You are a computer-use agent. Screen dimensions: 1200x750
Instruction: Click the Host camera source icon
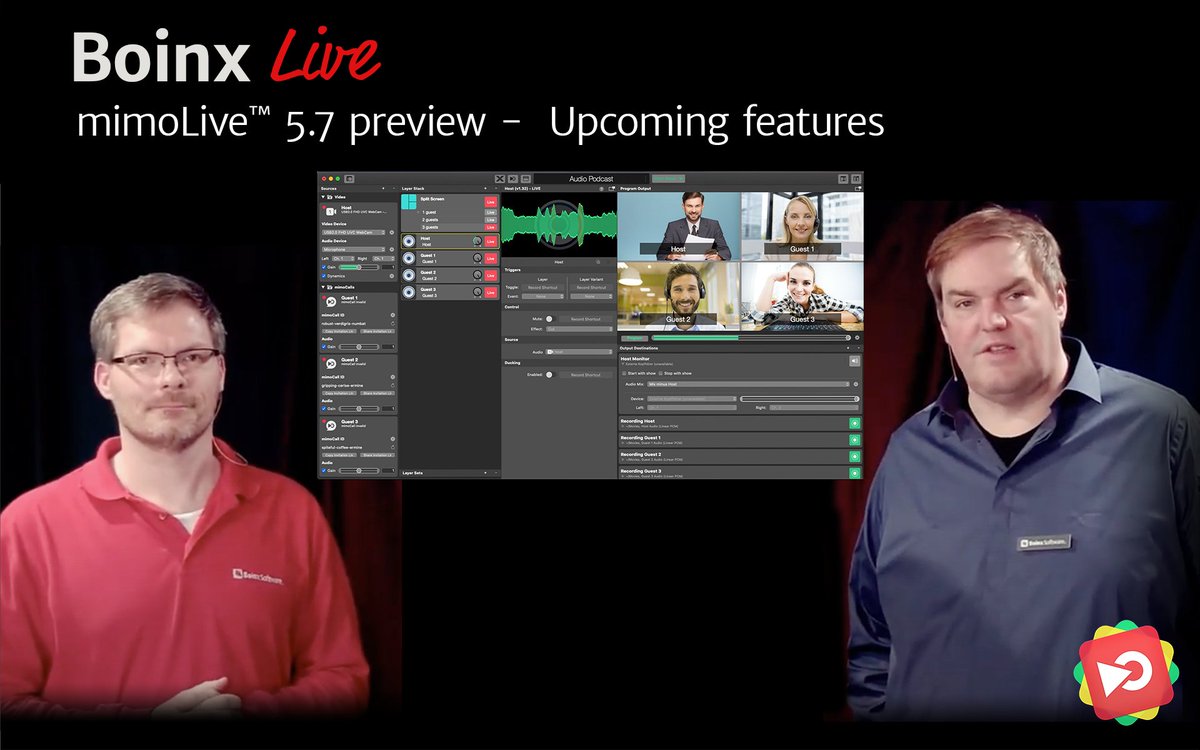331,211
